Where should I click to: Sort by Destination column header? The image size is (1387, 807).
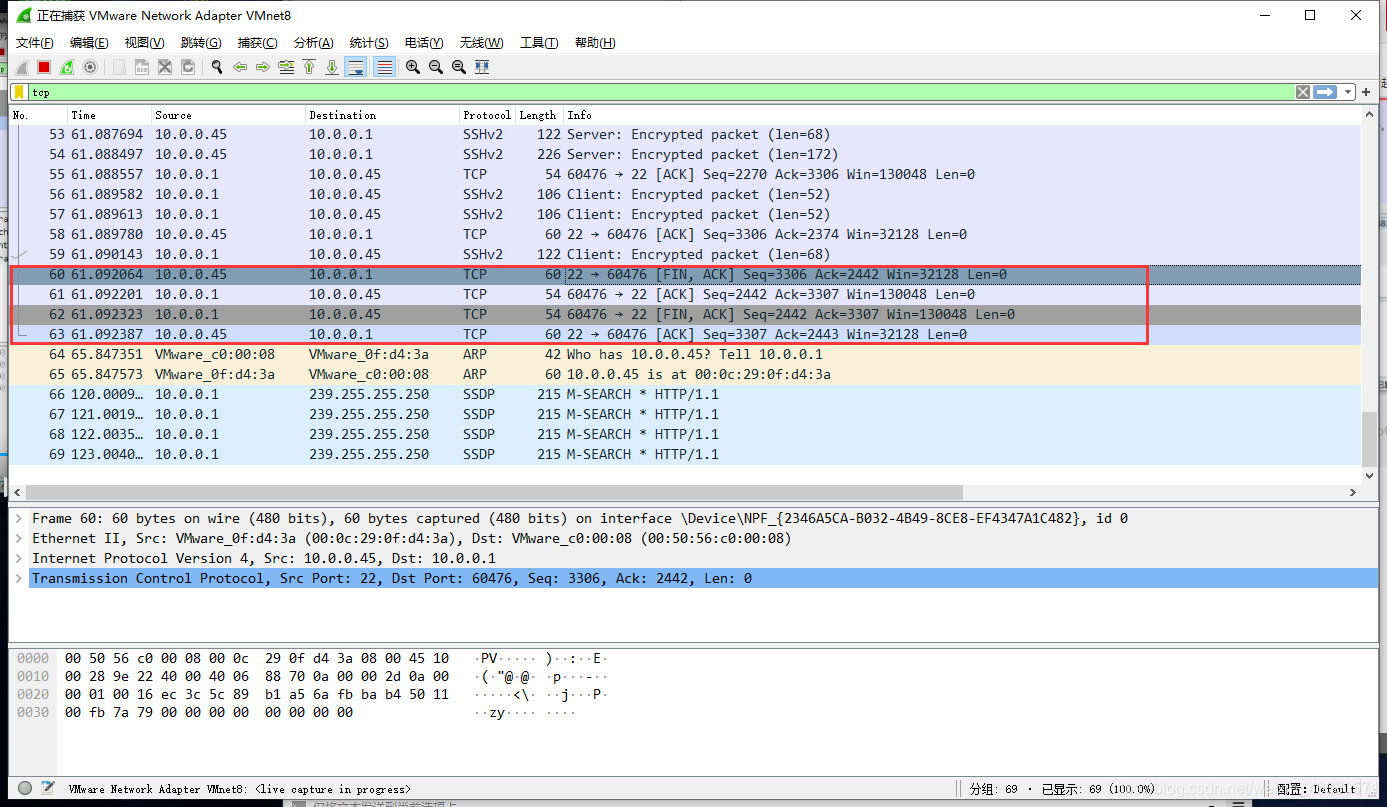[x=382, y=115]
